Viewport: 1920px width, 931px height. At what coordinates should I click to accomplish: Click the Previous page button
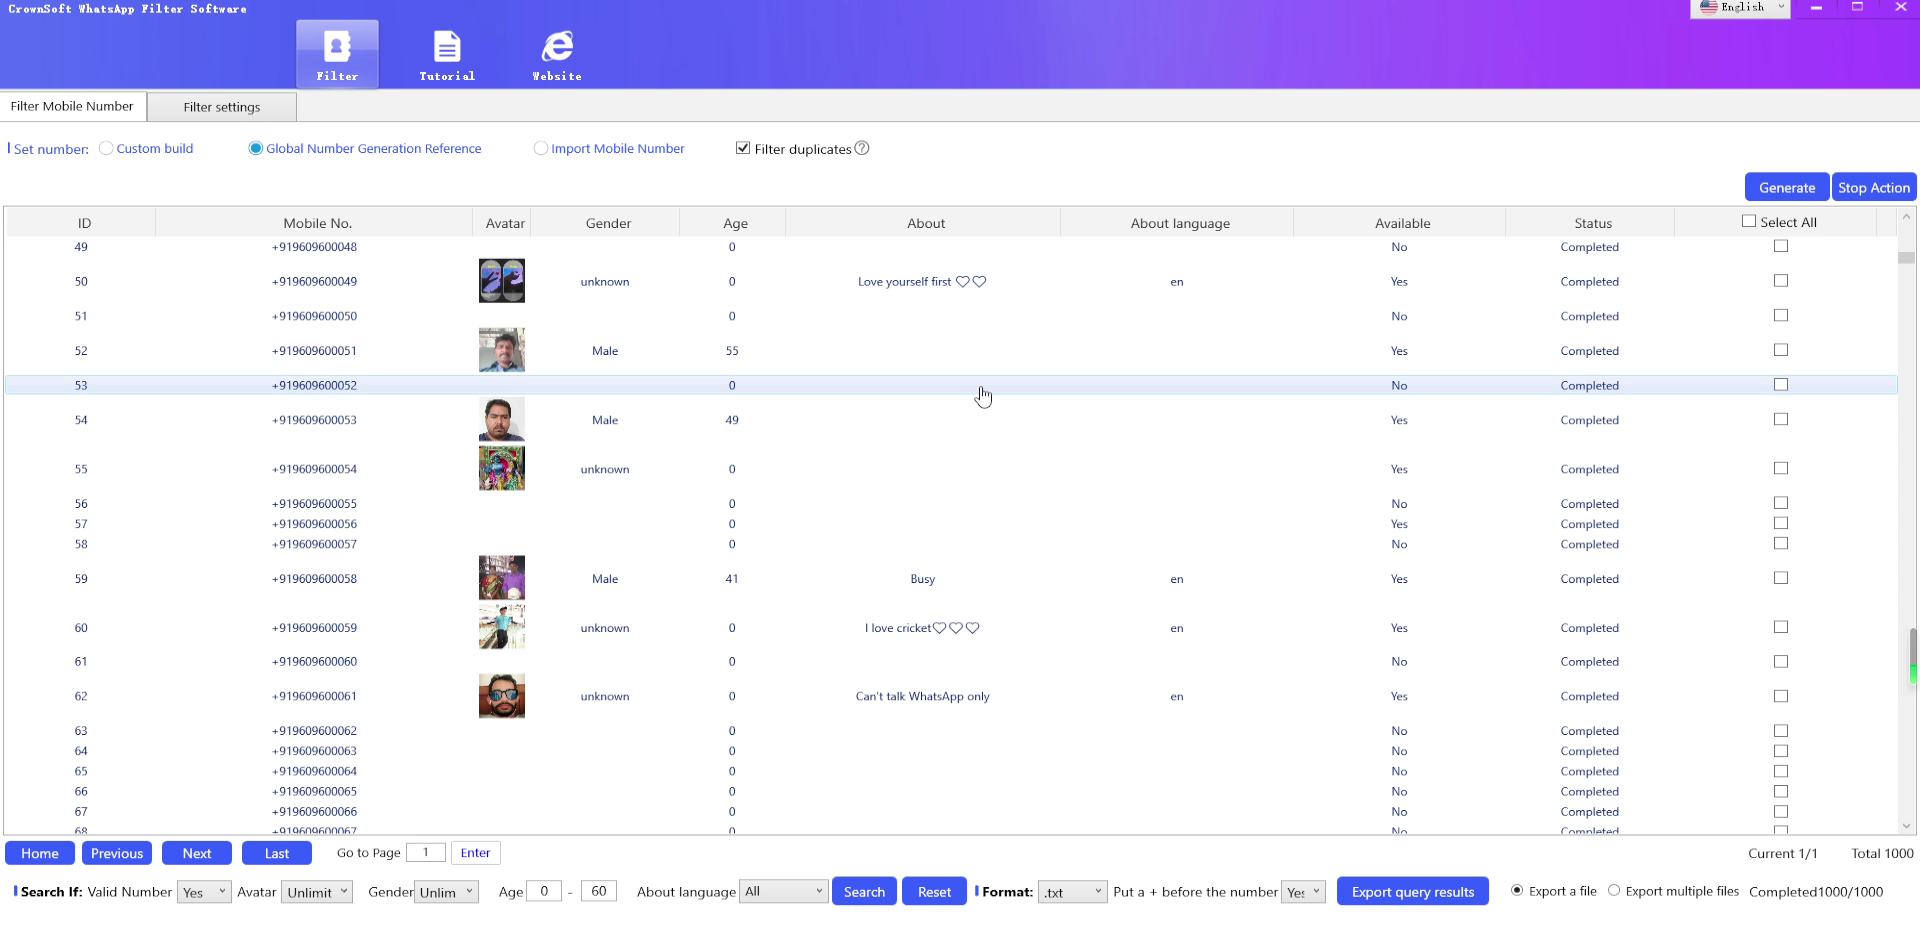click(117, 853)
